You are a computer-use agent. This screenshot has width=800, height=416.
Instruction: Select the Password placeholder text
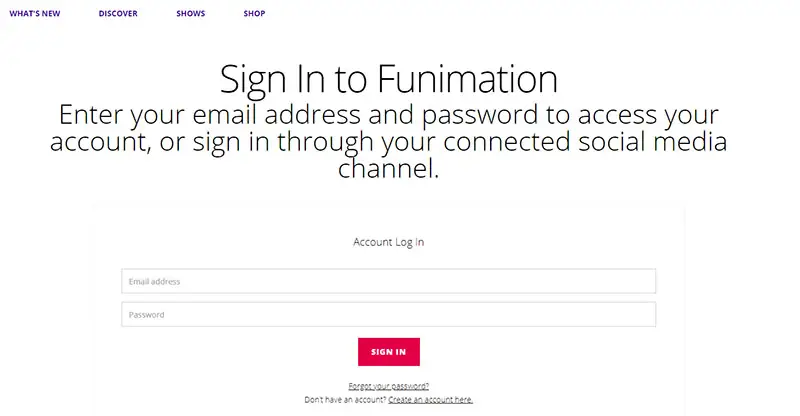[146, 314]
